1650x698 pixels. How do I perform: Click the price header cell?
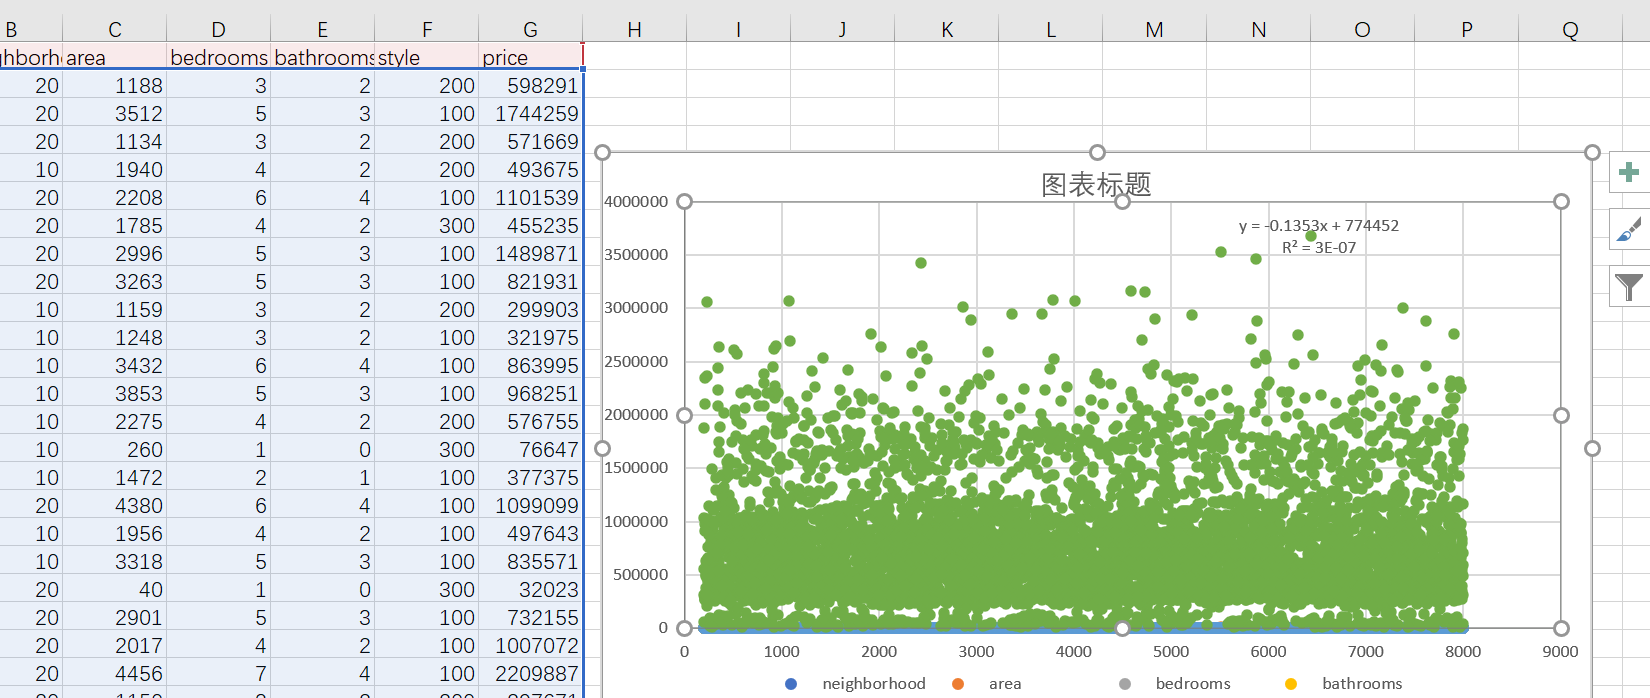[x=530, y=57]
